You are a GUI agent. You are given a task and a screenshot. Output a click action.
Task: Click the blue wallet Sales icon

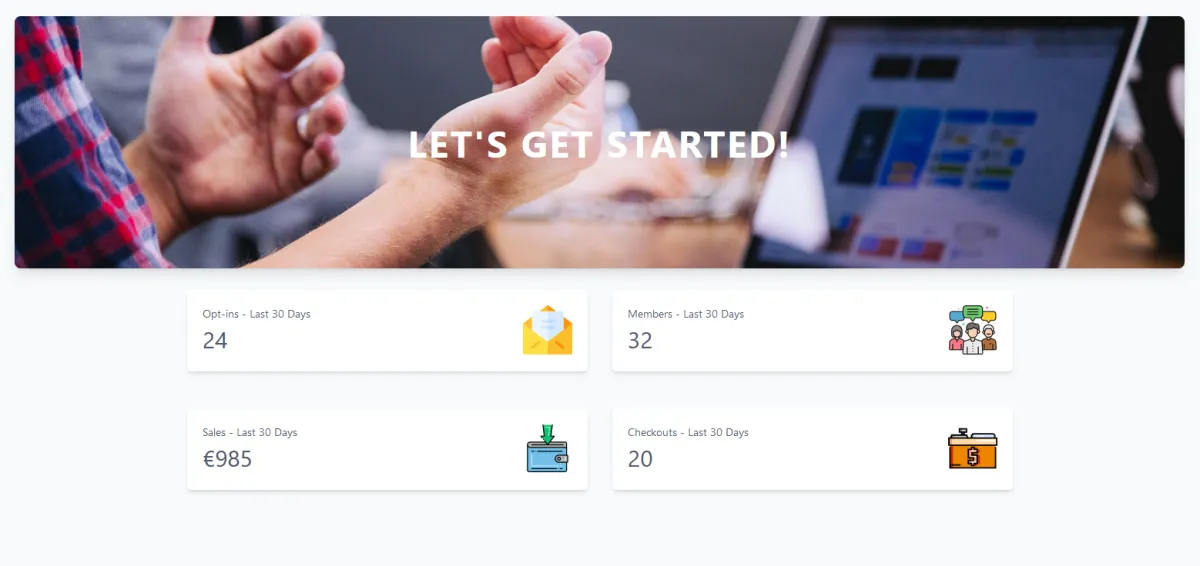click(547, 449)
